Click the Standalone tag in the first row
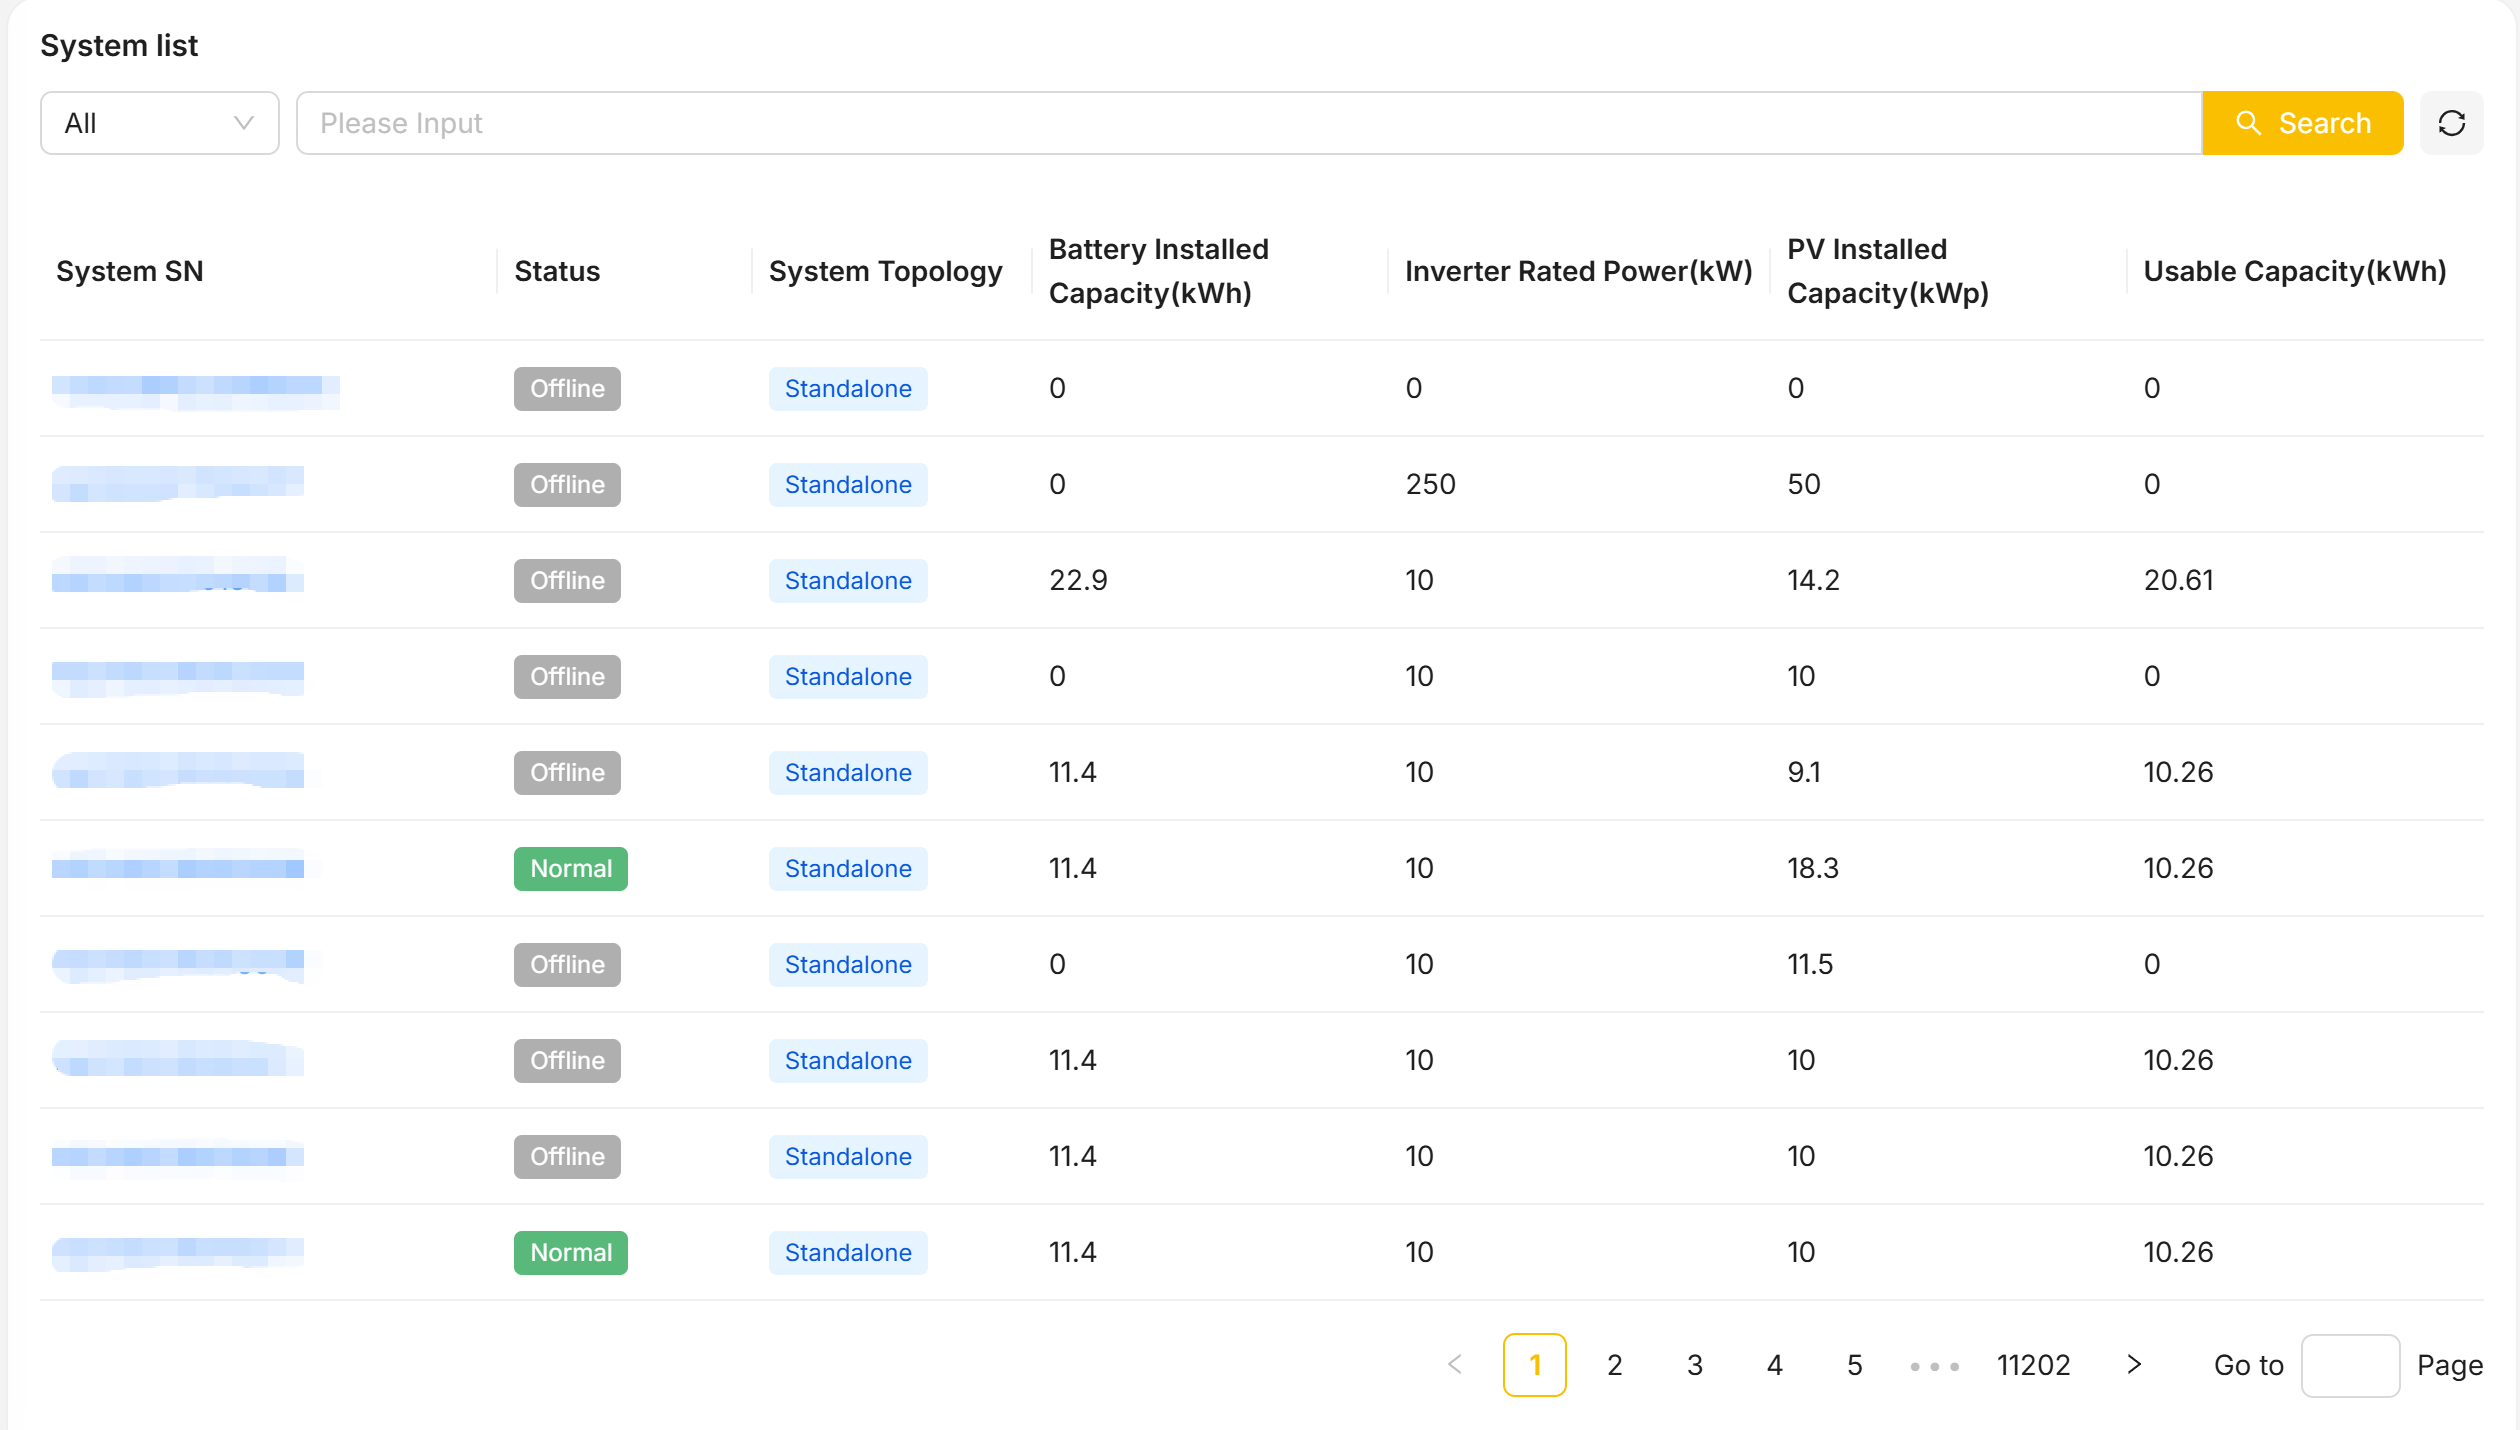The image size is (2520, 1430). point(848,388)
